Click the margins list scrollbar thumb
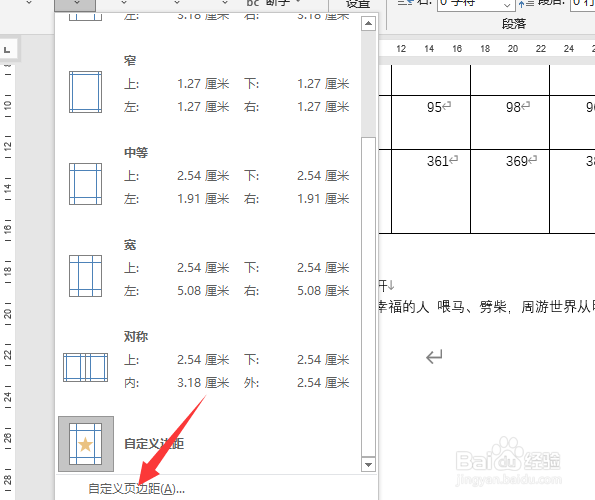The height and width of the screenshot is (500, 595). [x=368, y=297]
